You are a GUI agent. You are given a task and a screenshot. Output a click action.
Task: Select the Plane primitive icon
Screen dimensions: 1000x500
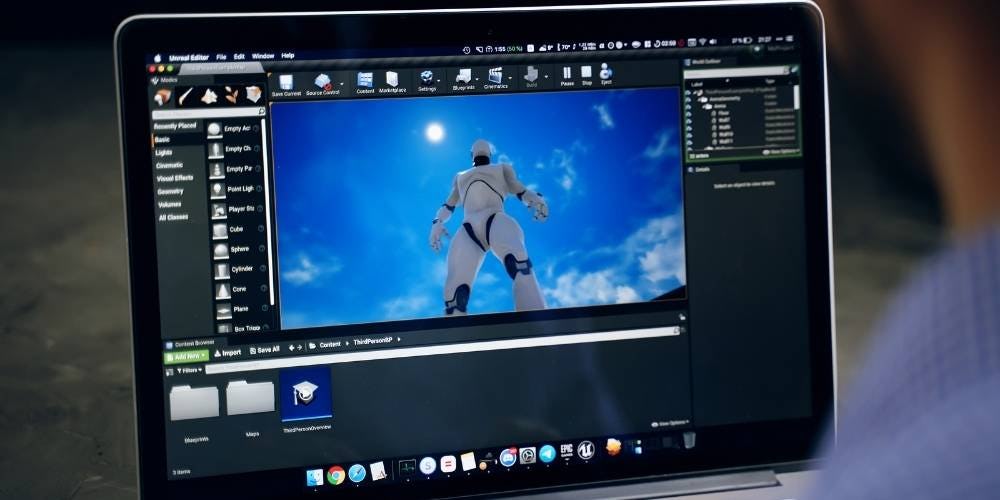click(x=224, y=311)
